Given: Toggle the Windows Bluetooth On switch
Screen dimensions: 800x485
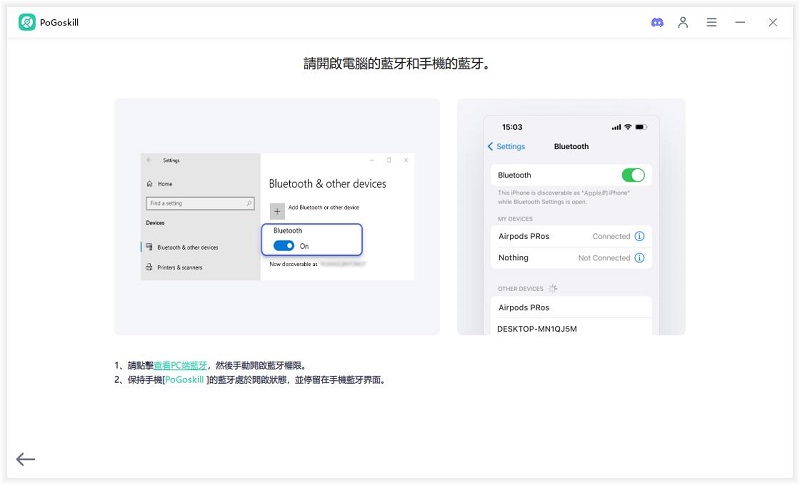Looking at the screenshot, I should 284,245.
